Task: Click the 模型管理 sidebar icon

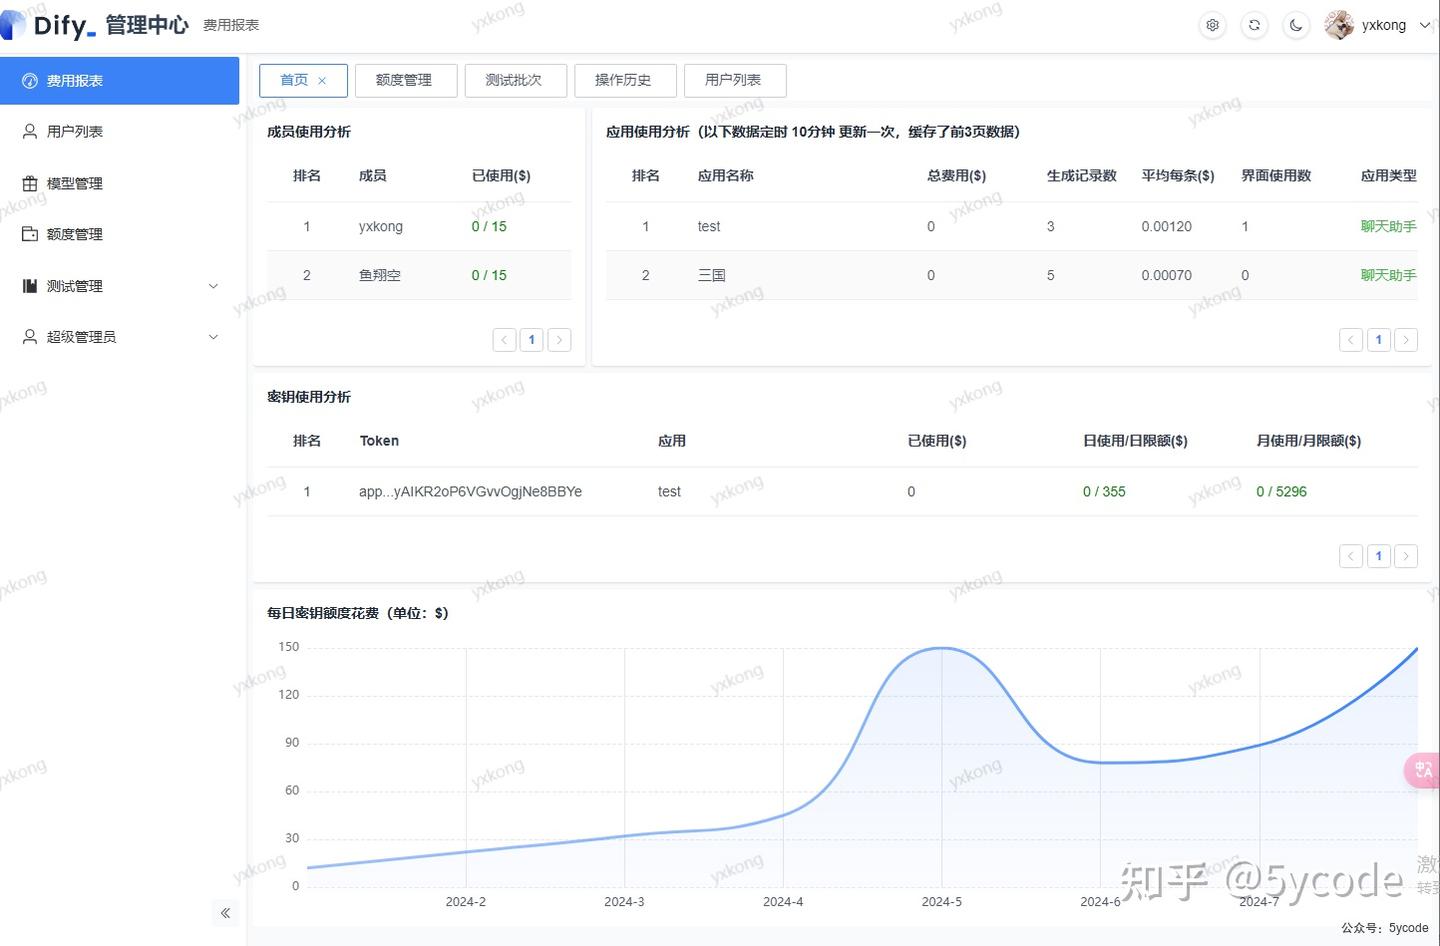Action: coord(28,183)
